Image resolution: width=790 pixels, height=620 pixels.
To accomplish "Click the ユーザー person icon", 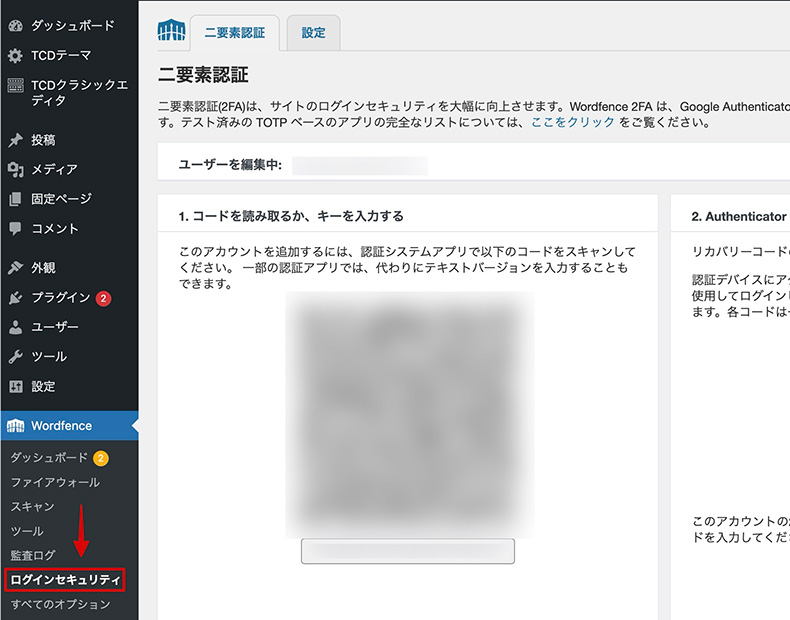I will [16, 327].
